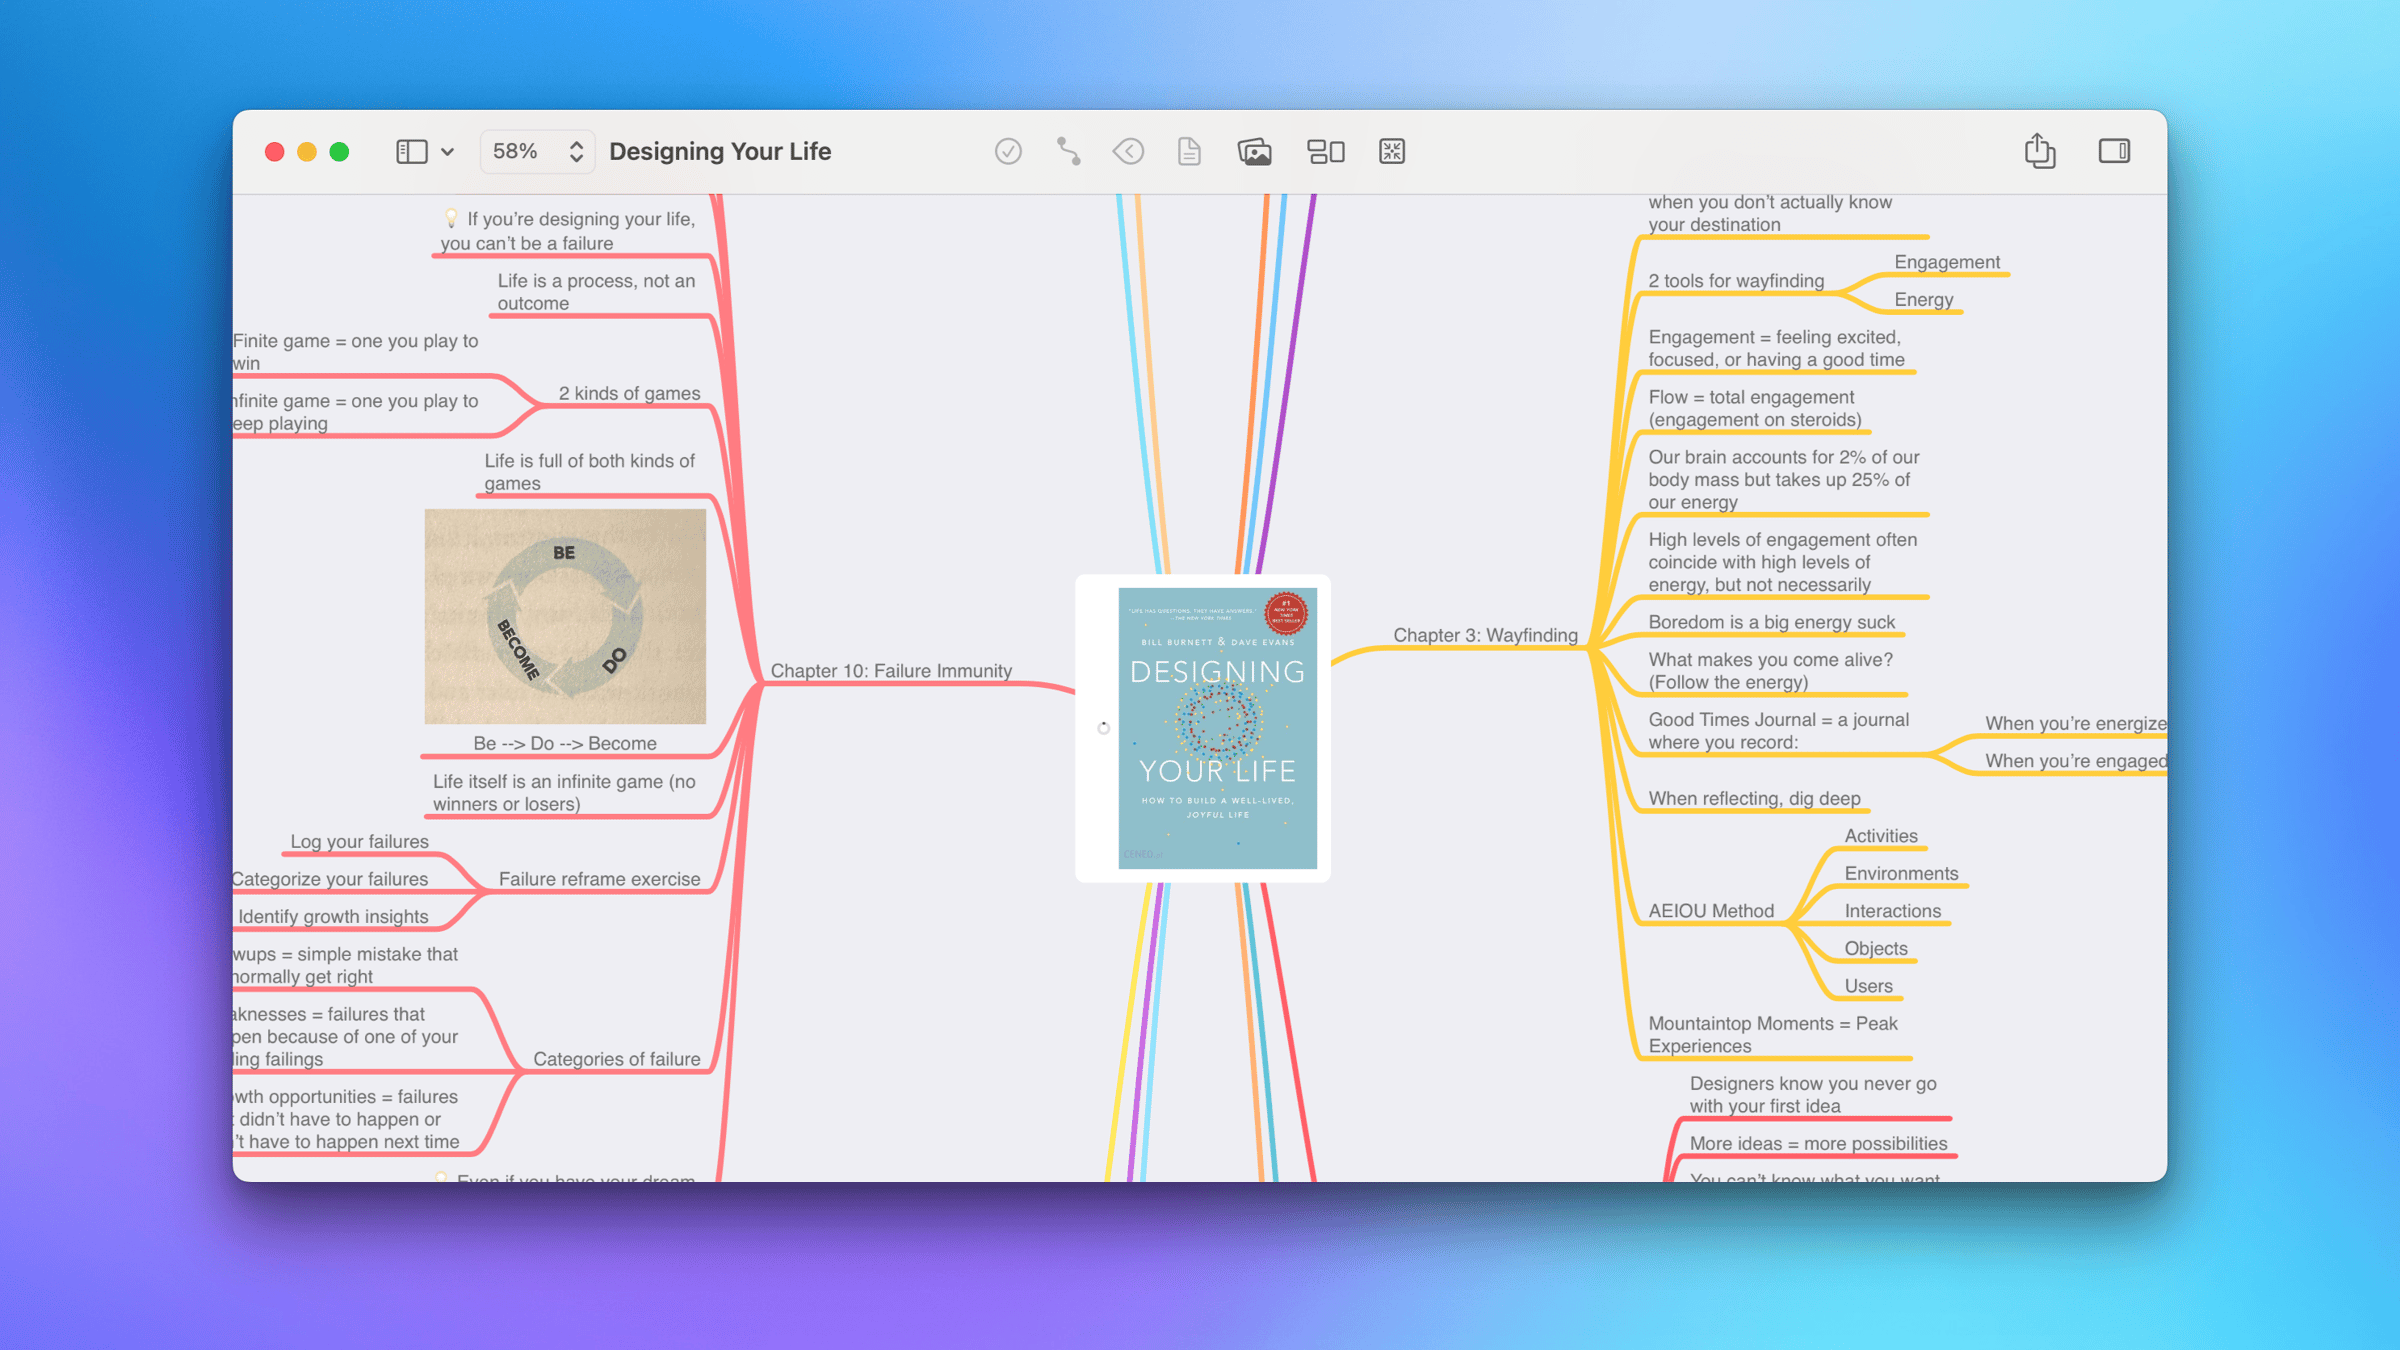Select the Environments node
This screenshot has height=1350, width=2400.
point(1901,874)
